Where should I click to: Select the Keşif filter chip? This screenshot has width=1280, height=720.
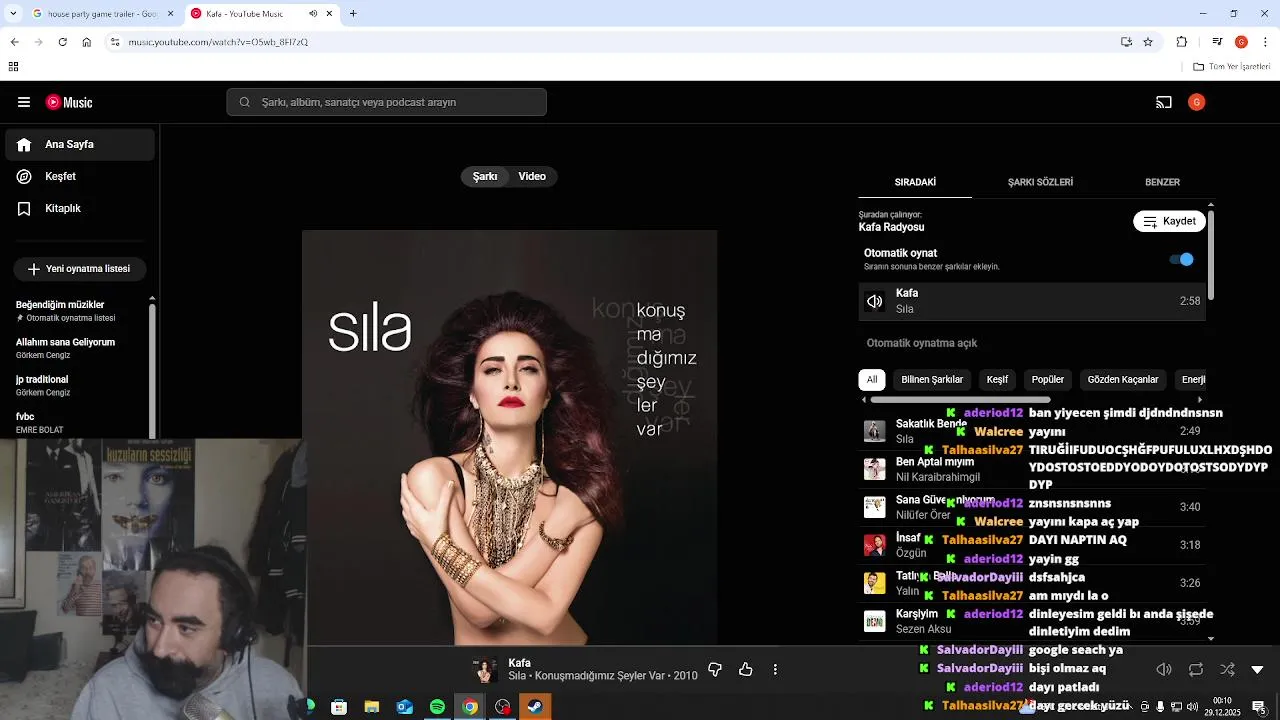click(997, 379)
